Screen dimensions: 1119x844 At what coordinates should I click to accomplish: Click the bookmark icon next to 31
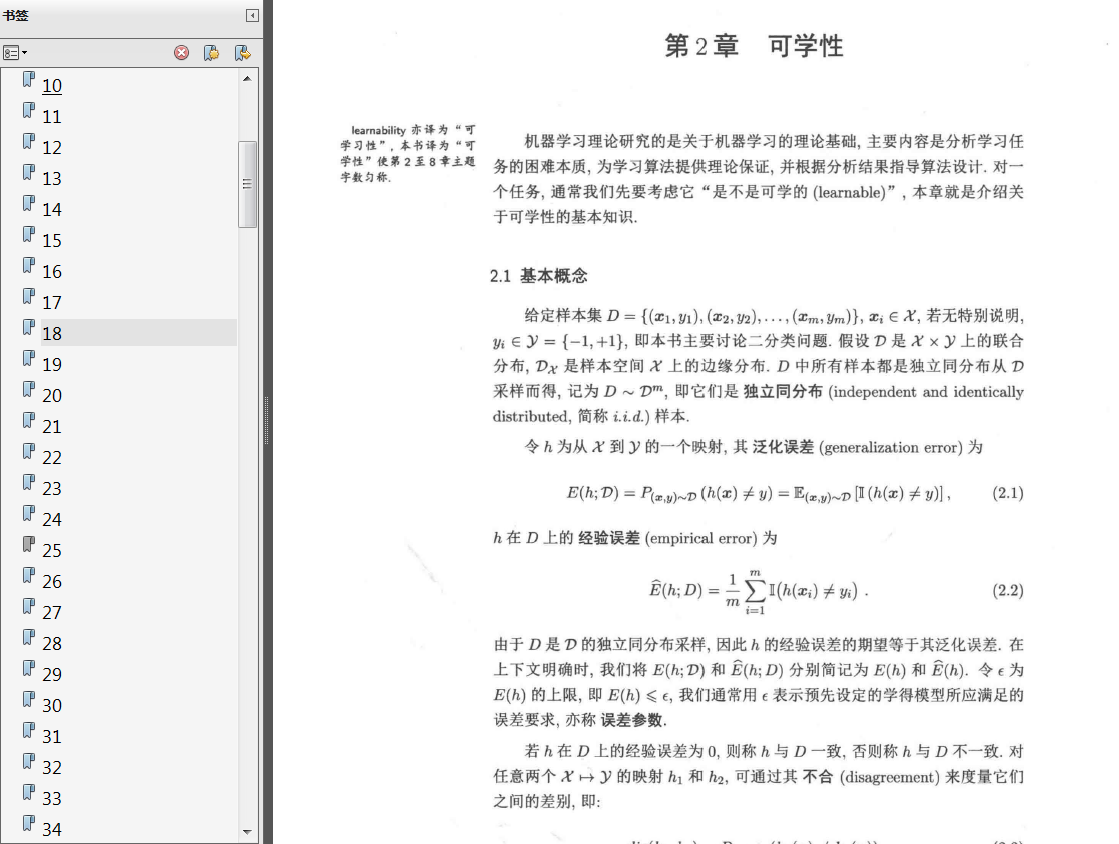pos(29,730)
